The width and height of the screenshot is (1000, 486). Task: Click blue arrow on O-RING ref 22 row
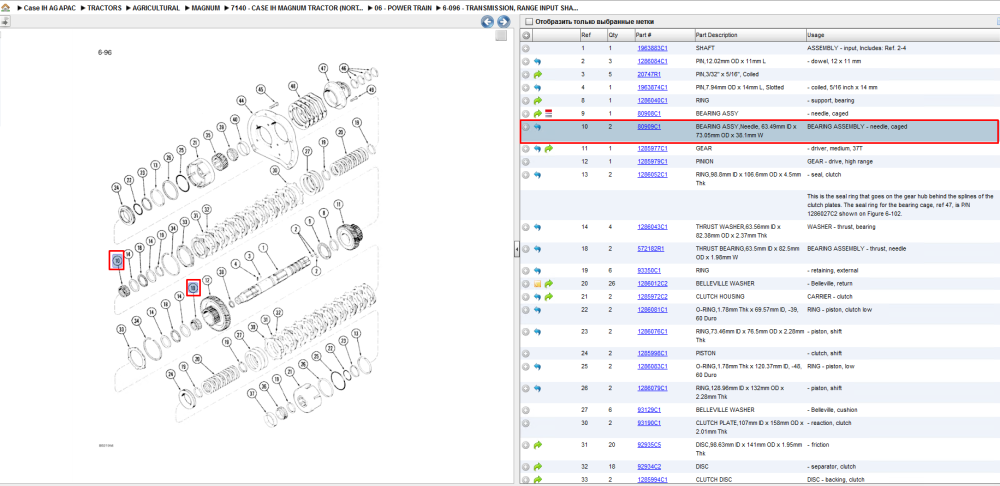point(538,309)
